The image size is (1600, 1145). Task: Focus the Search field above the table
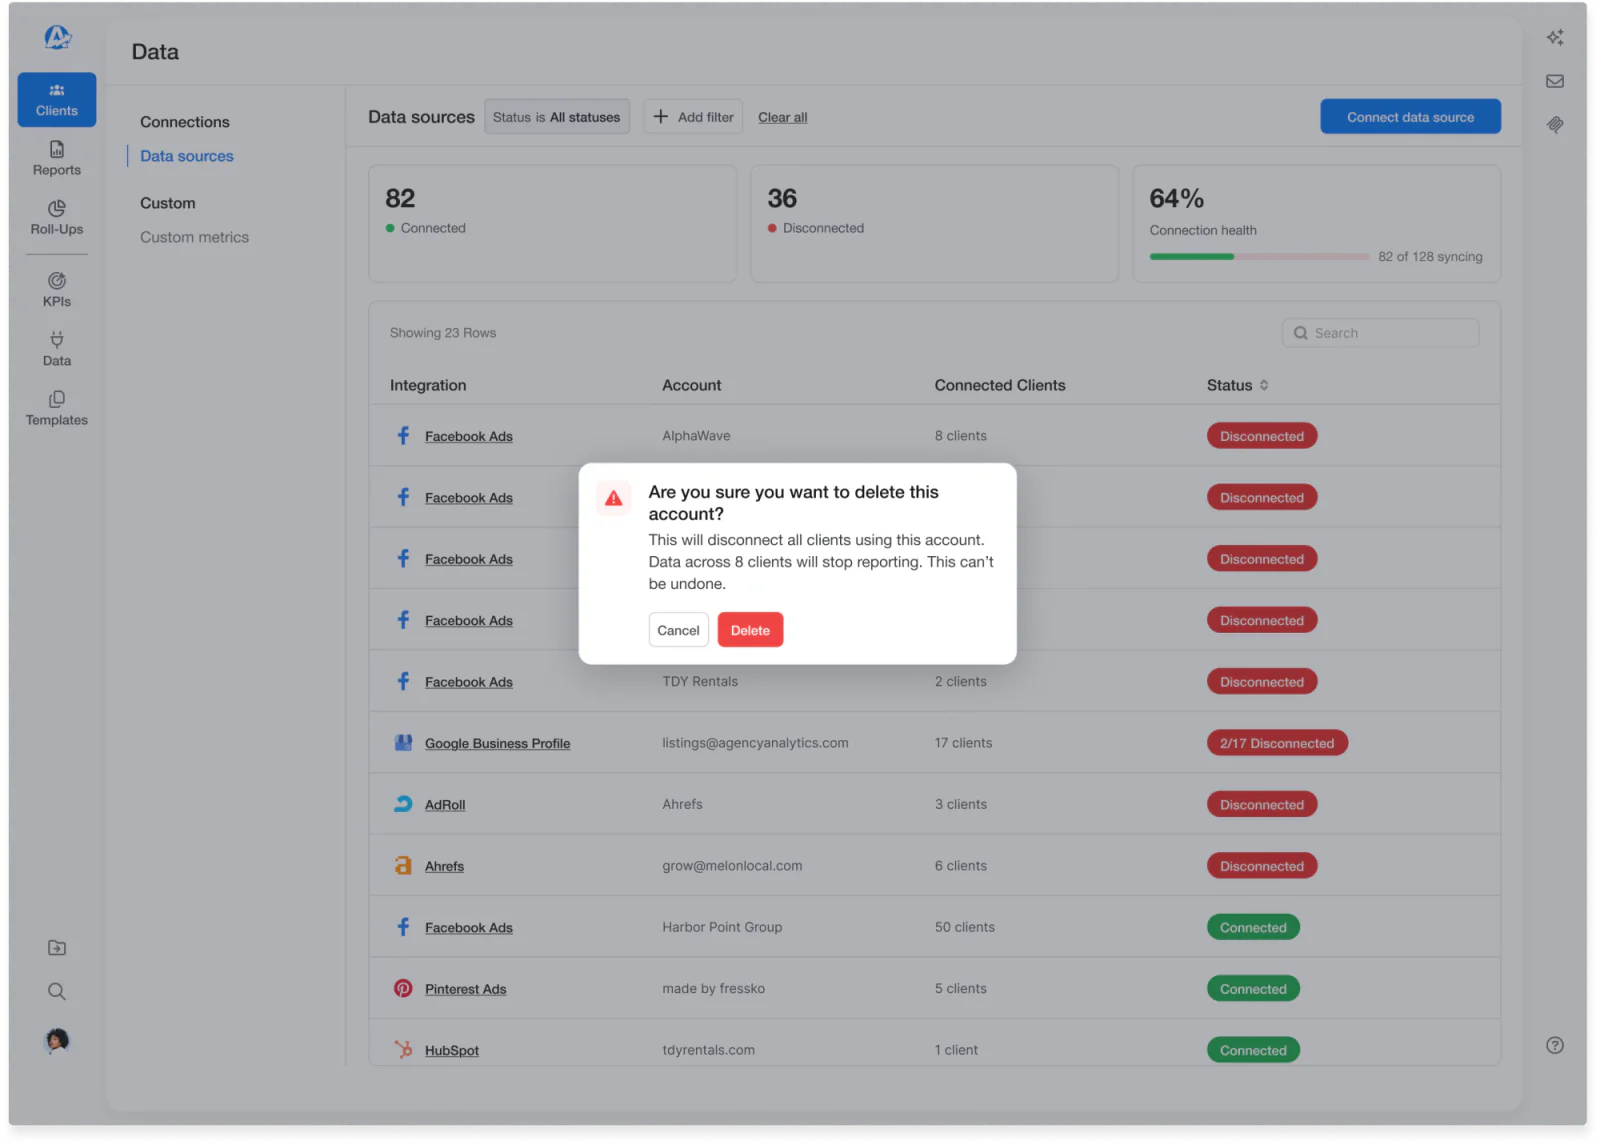coord(1380,333)
